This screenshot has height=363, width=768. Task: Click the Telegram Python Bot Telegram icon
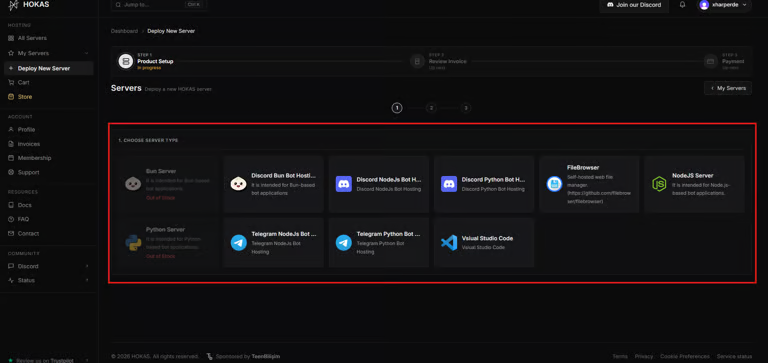pos(344,242)
